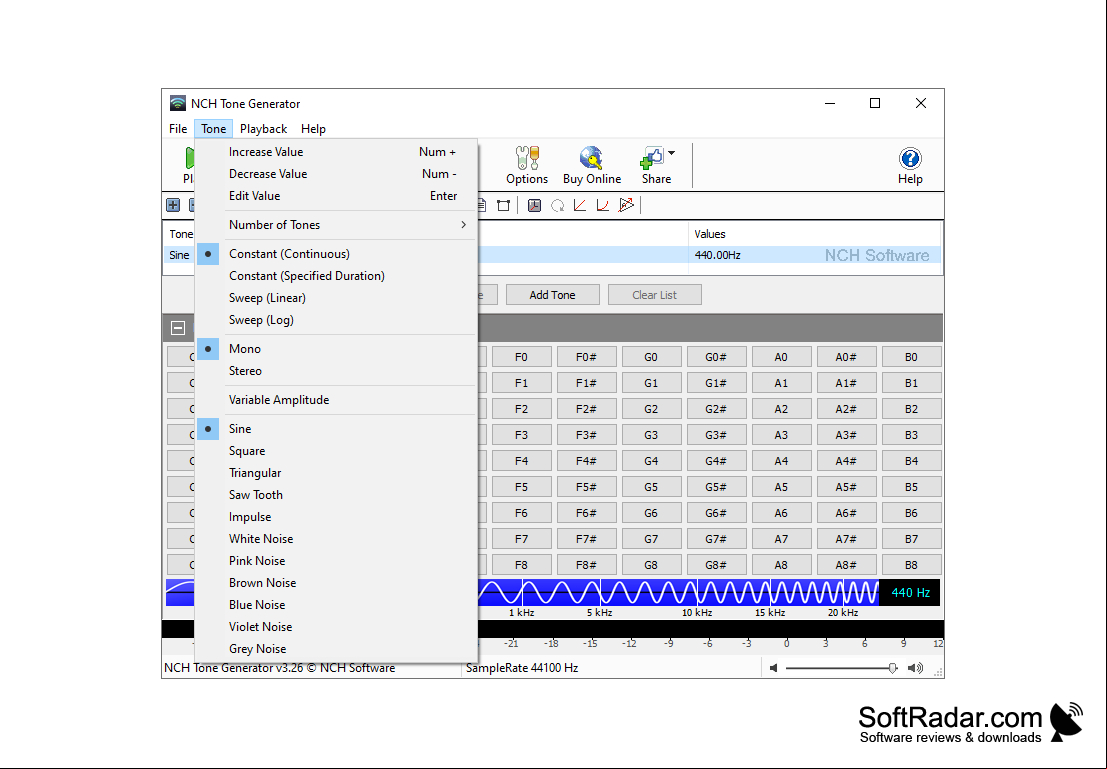Click the F5# note button
This screenshot has height=769, width=1107.
click(586, 487)
